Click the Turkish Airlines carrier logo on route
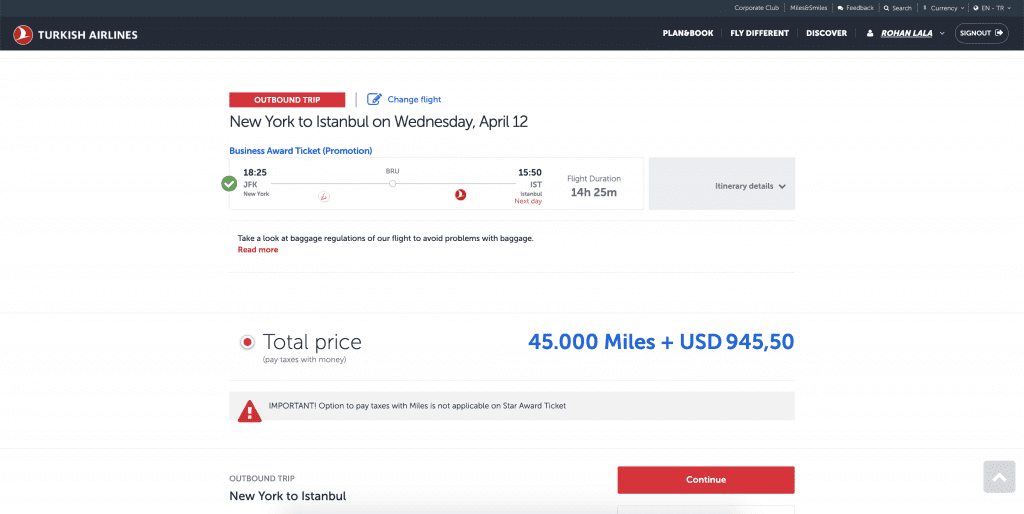The width and height of the screenshot is (1024, 514). coord(460,195)
